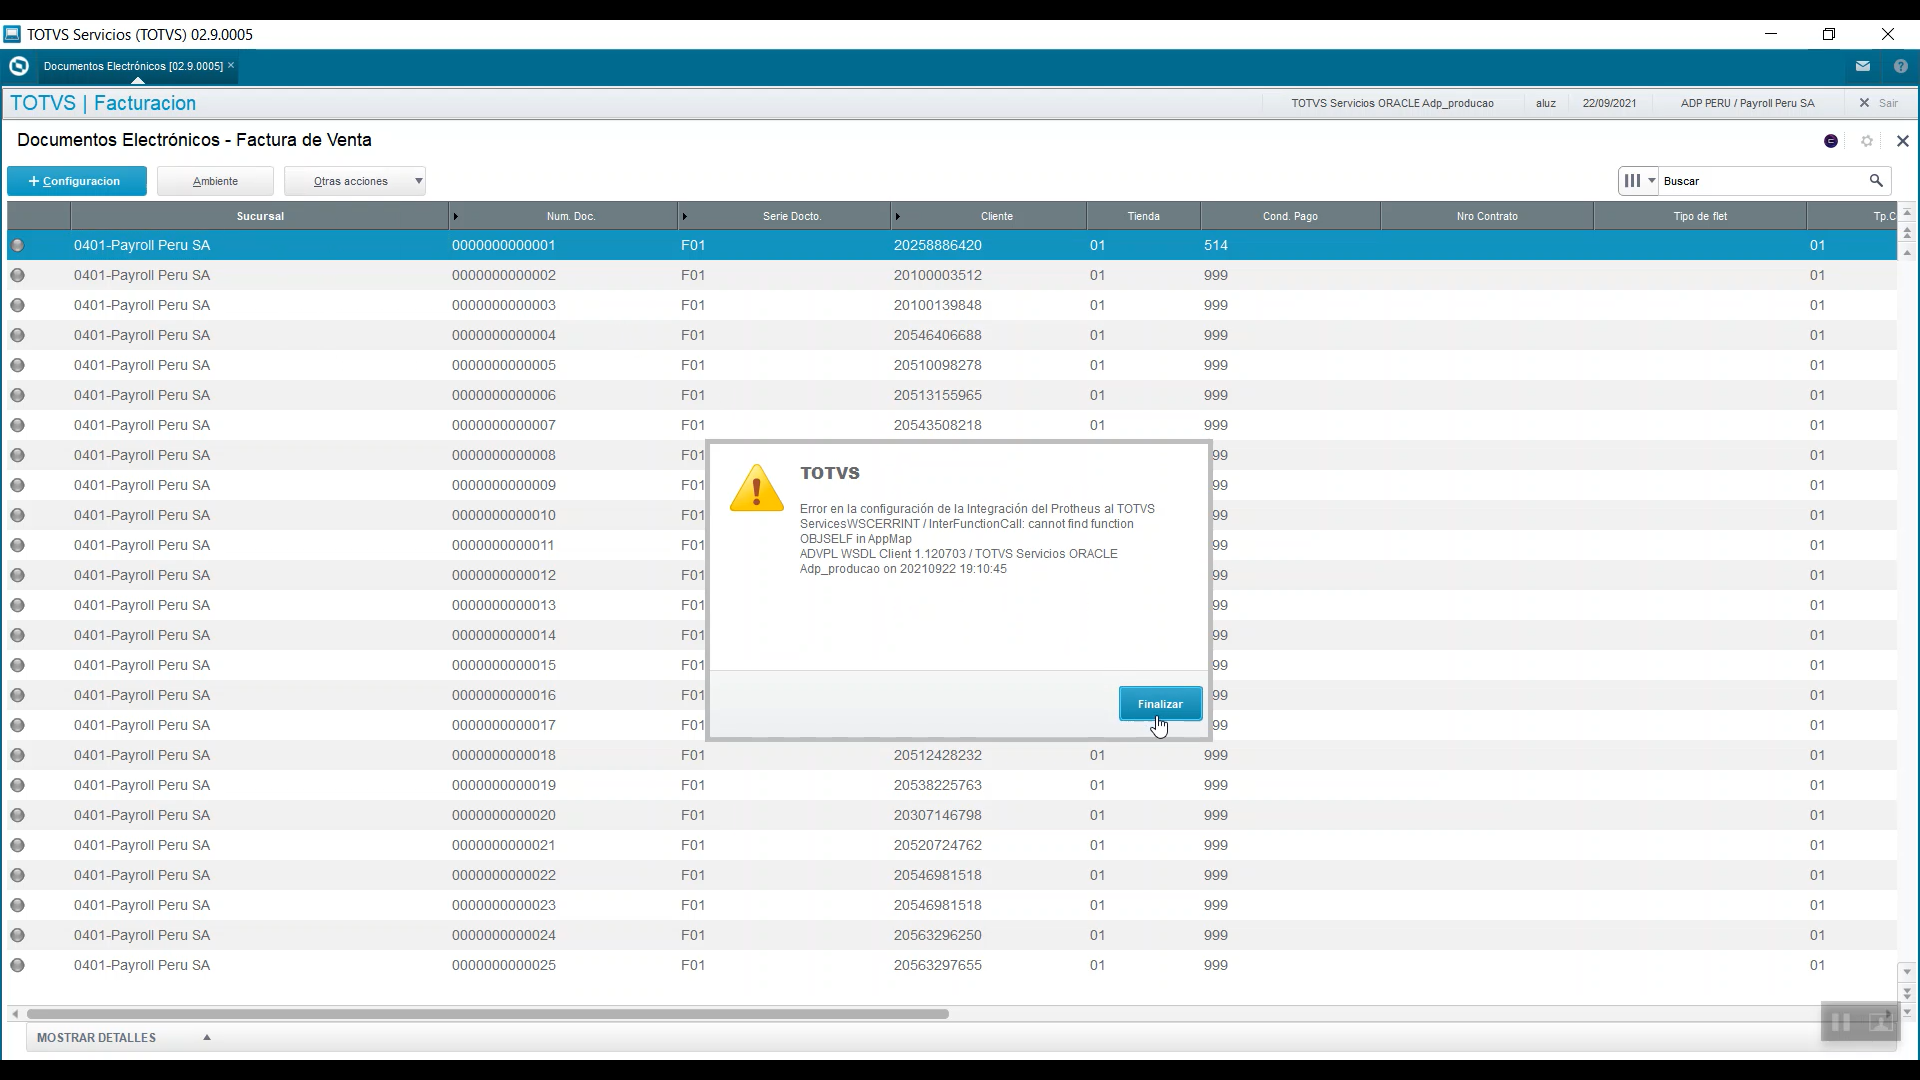1920x1080 pixels.
Task: Click client cell 20563297655
Action: tap(938, 965)
